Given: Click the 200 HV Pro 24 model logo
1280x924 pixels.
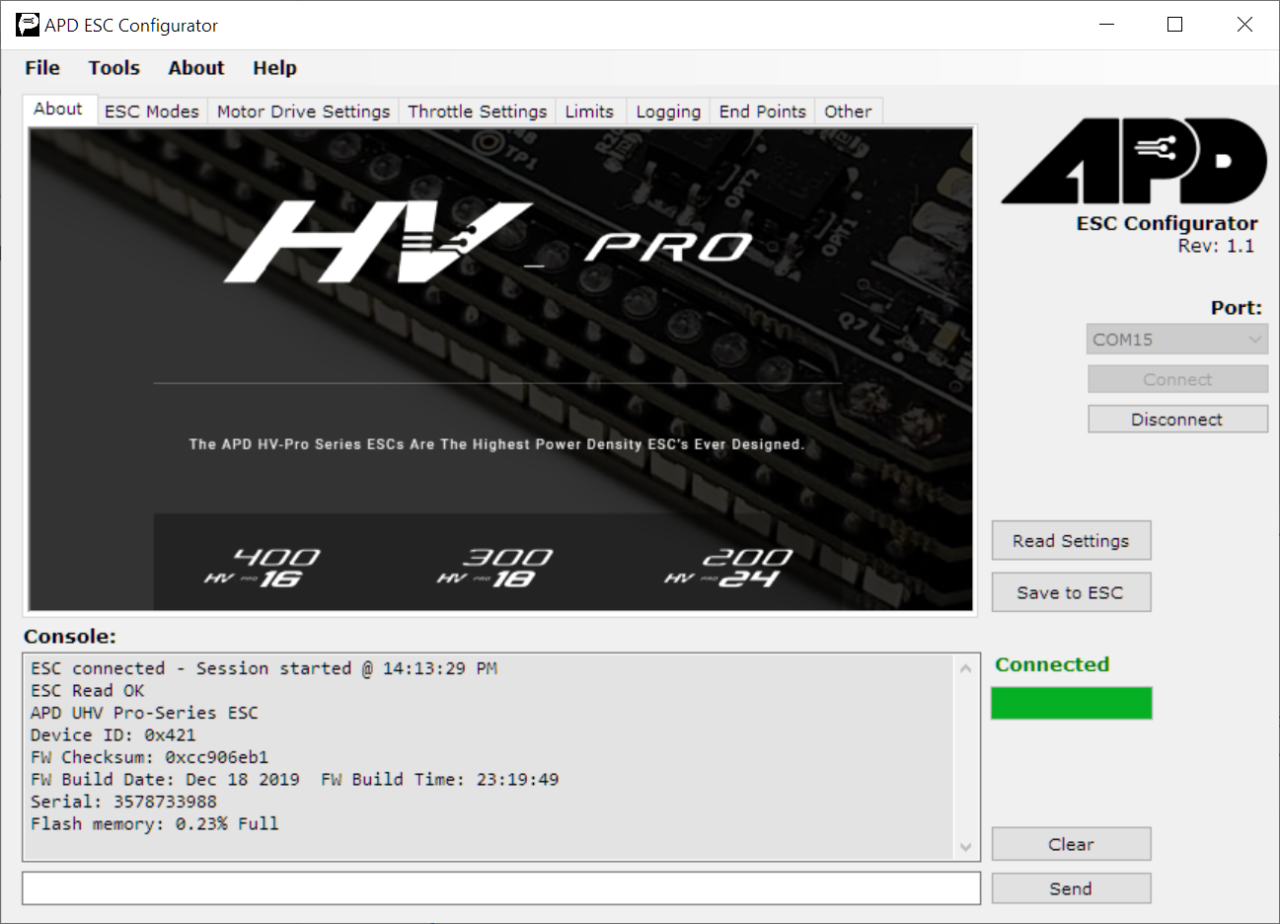Looking at the screenshot, I should point(729,567).
